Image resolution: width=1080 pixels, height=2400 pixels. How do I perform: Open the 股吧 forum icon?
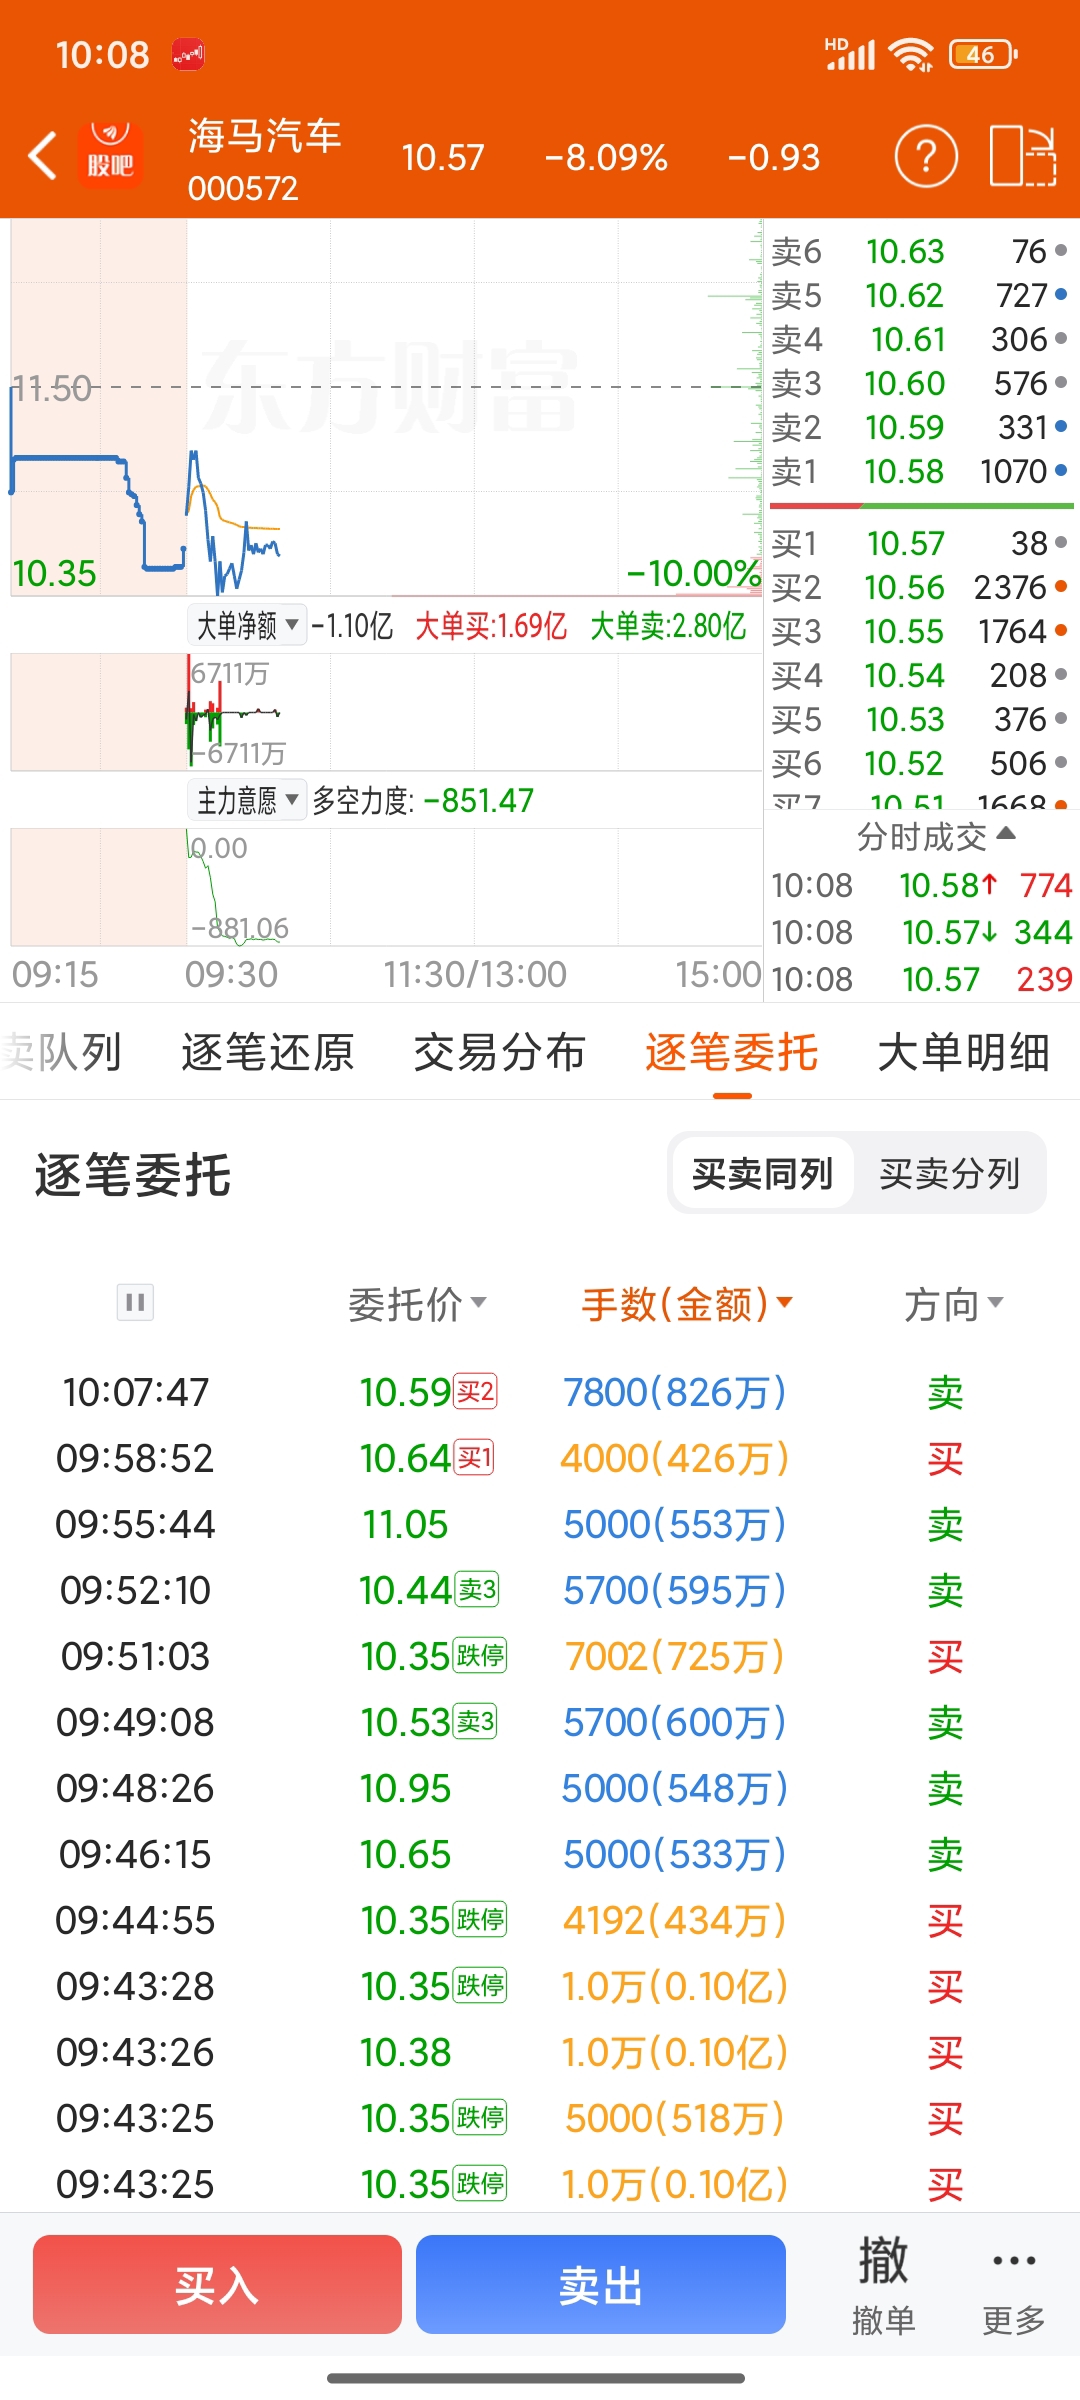110,155
